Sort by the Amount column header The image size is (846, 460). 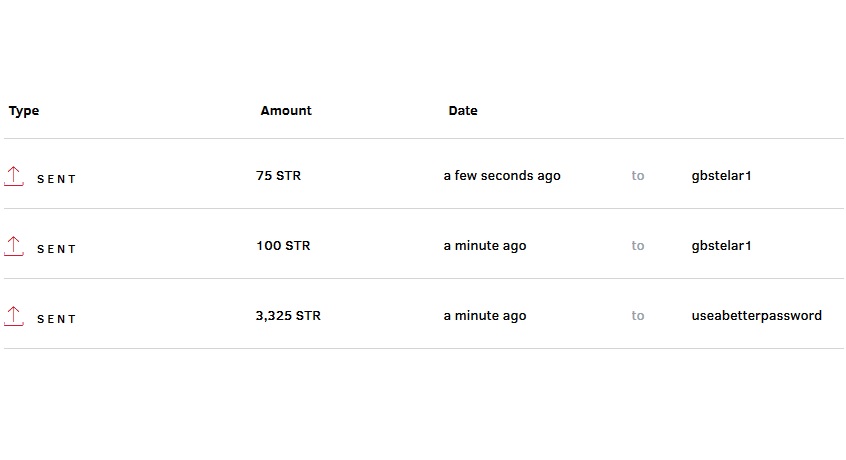click(x=286, y=111)
